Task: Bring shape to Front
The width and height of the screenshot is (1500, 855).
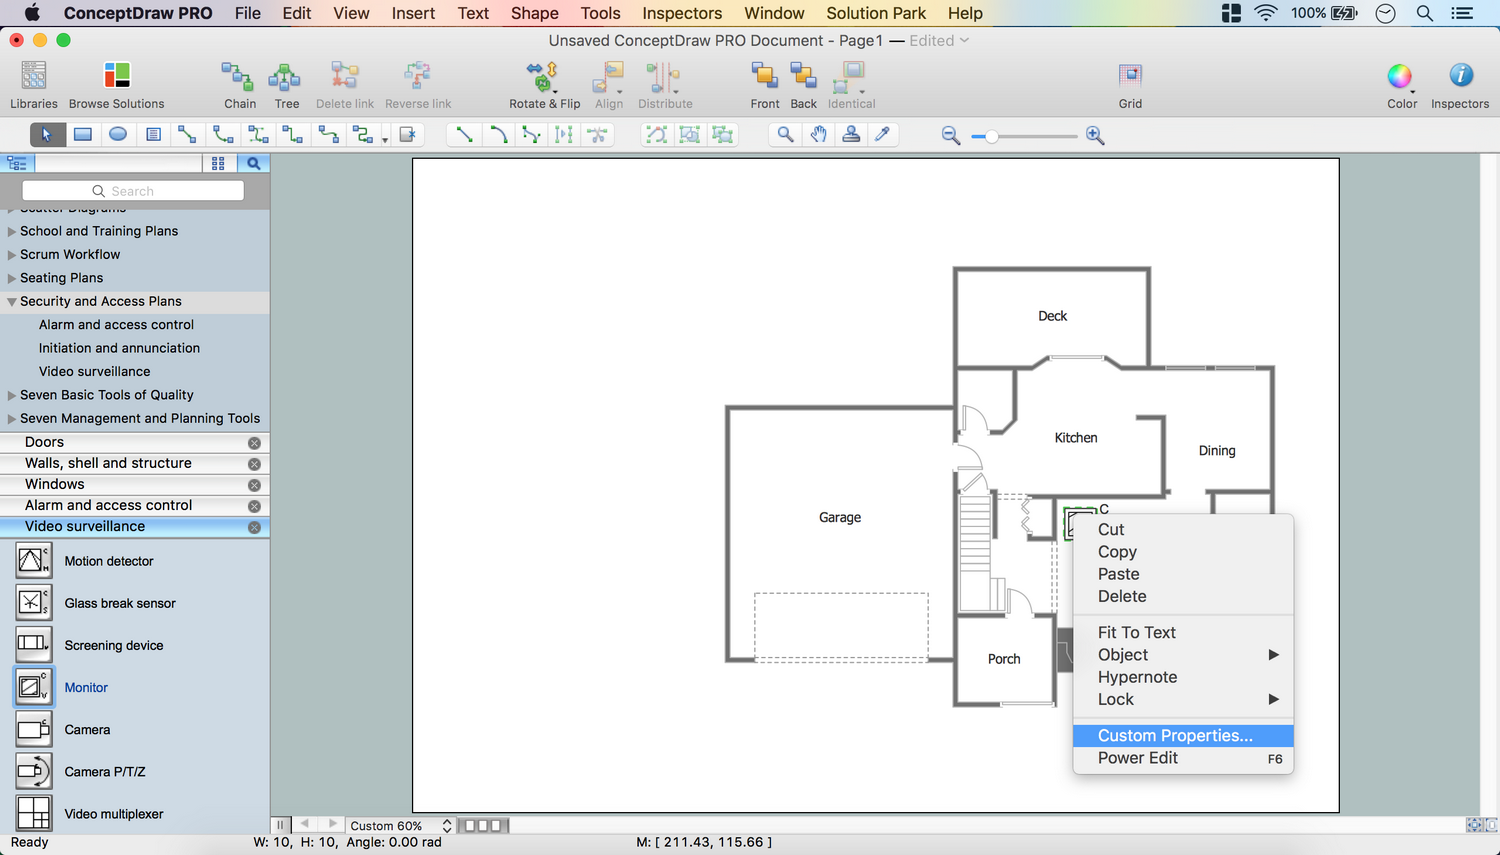Action: 764,76
